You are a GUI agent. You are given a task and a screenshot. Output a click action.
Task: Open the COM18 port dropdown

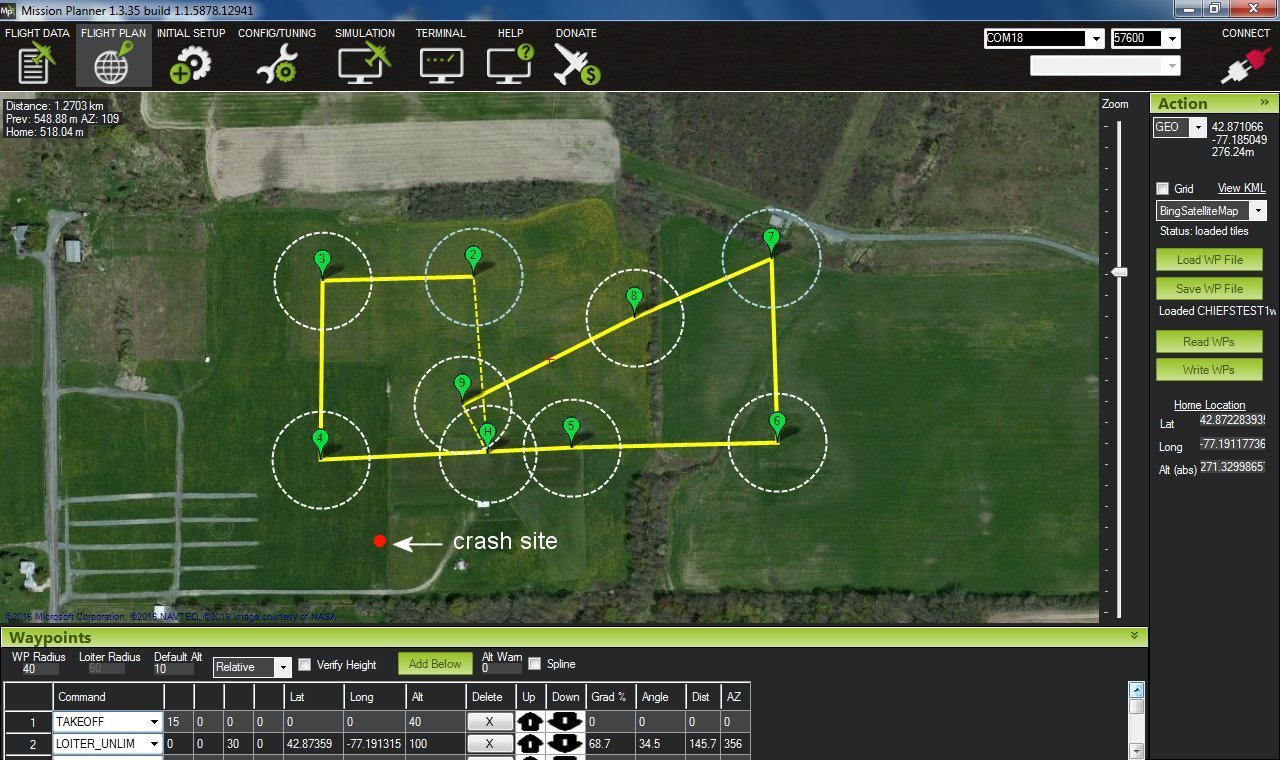point(1095,39)
